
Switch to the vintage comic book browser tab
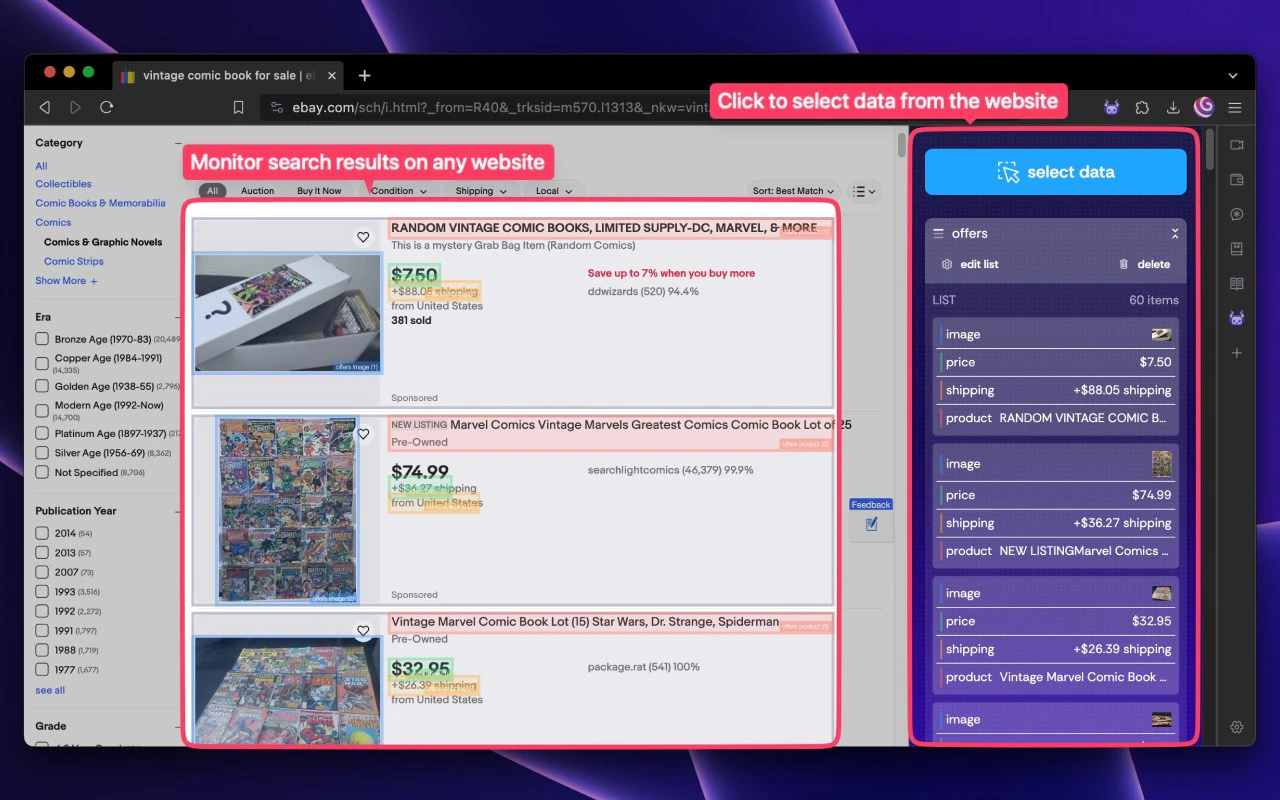[x=228, y=75]
